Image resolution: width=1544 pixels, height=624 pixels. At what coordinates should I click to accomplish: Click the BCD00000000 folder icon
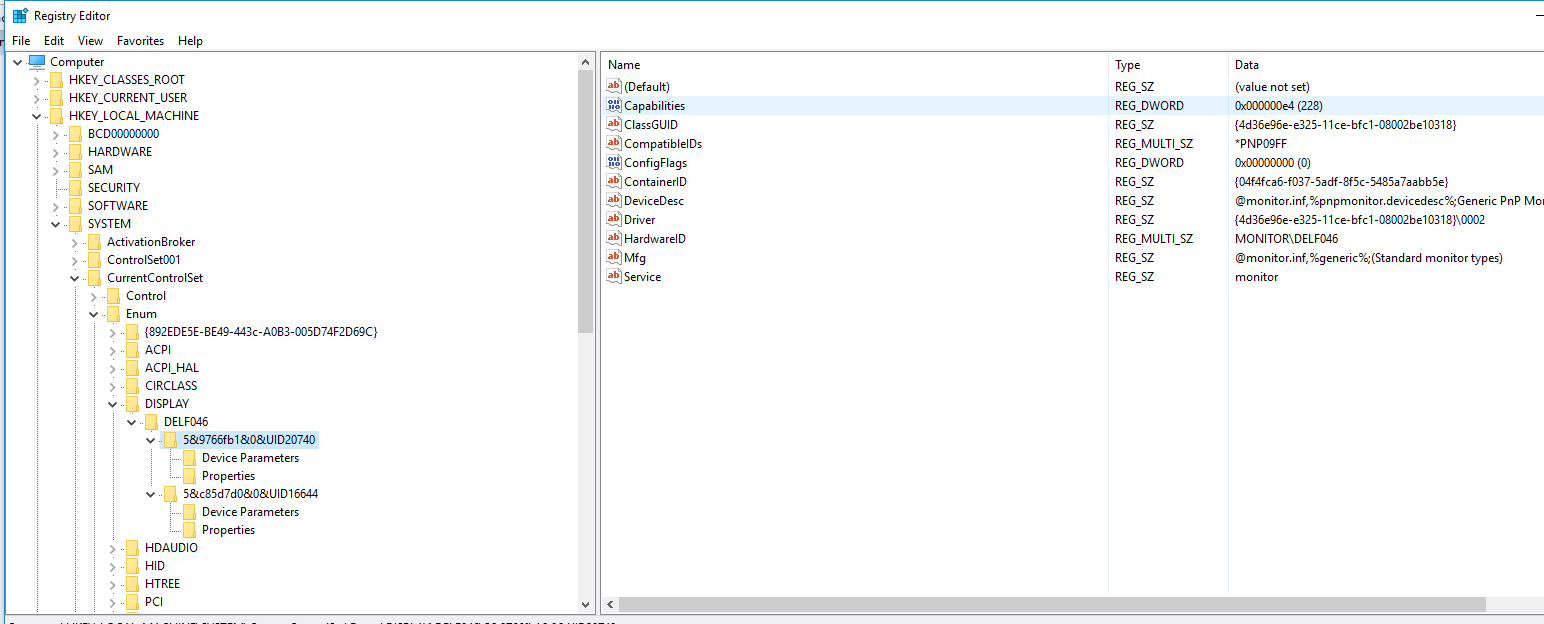75,134
